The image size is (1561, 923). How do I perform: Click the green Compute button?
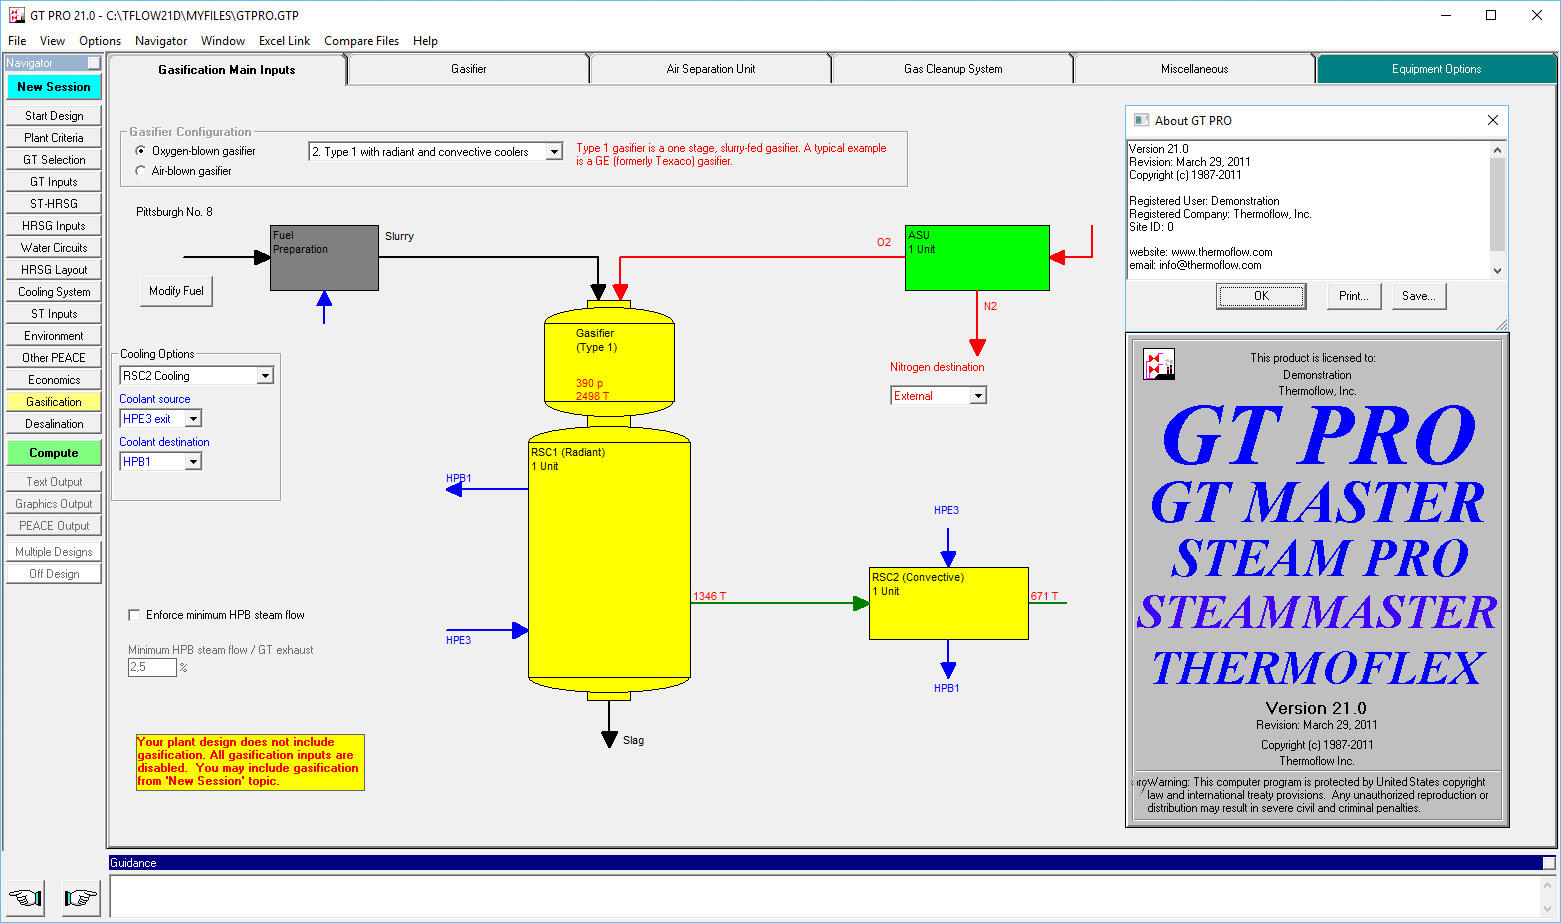click(54, 453)
